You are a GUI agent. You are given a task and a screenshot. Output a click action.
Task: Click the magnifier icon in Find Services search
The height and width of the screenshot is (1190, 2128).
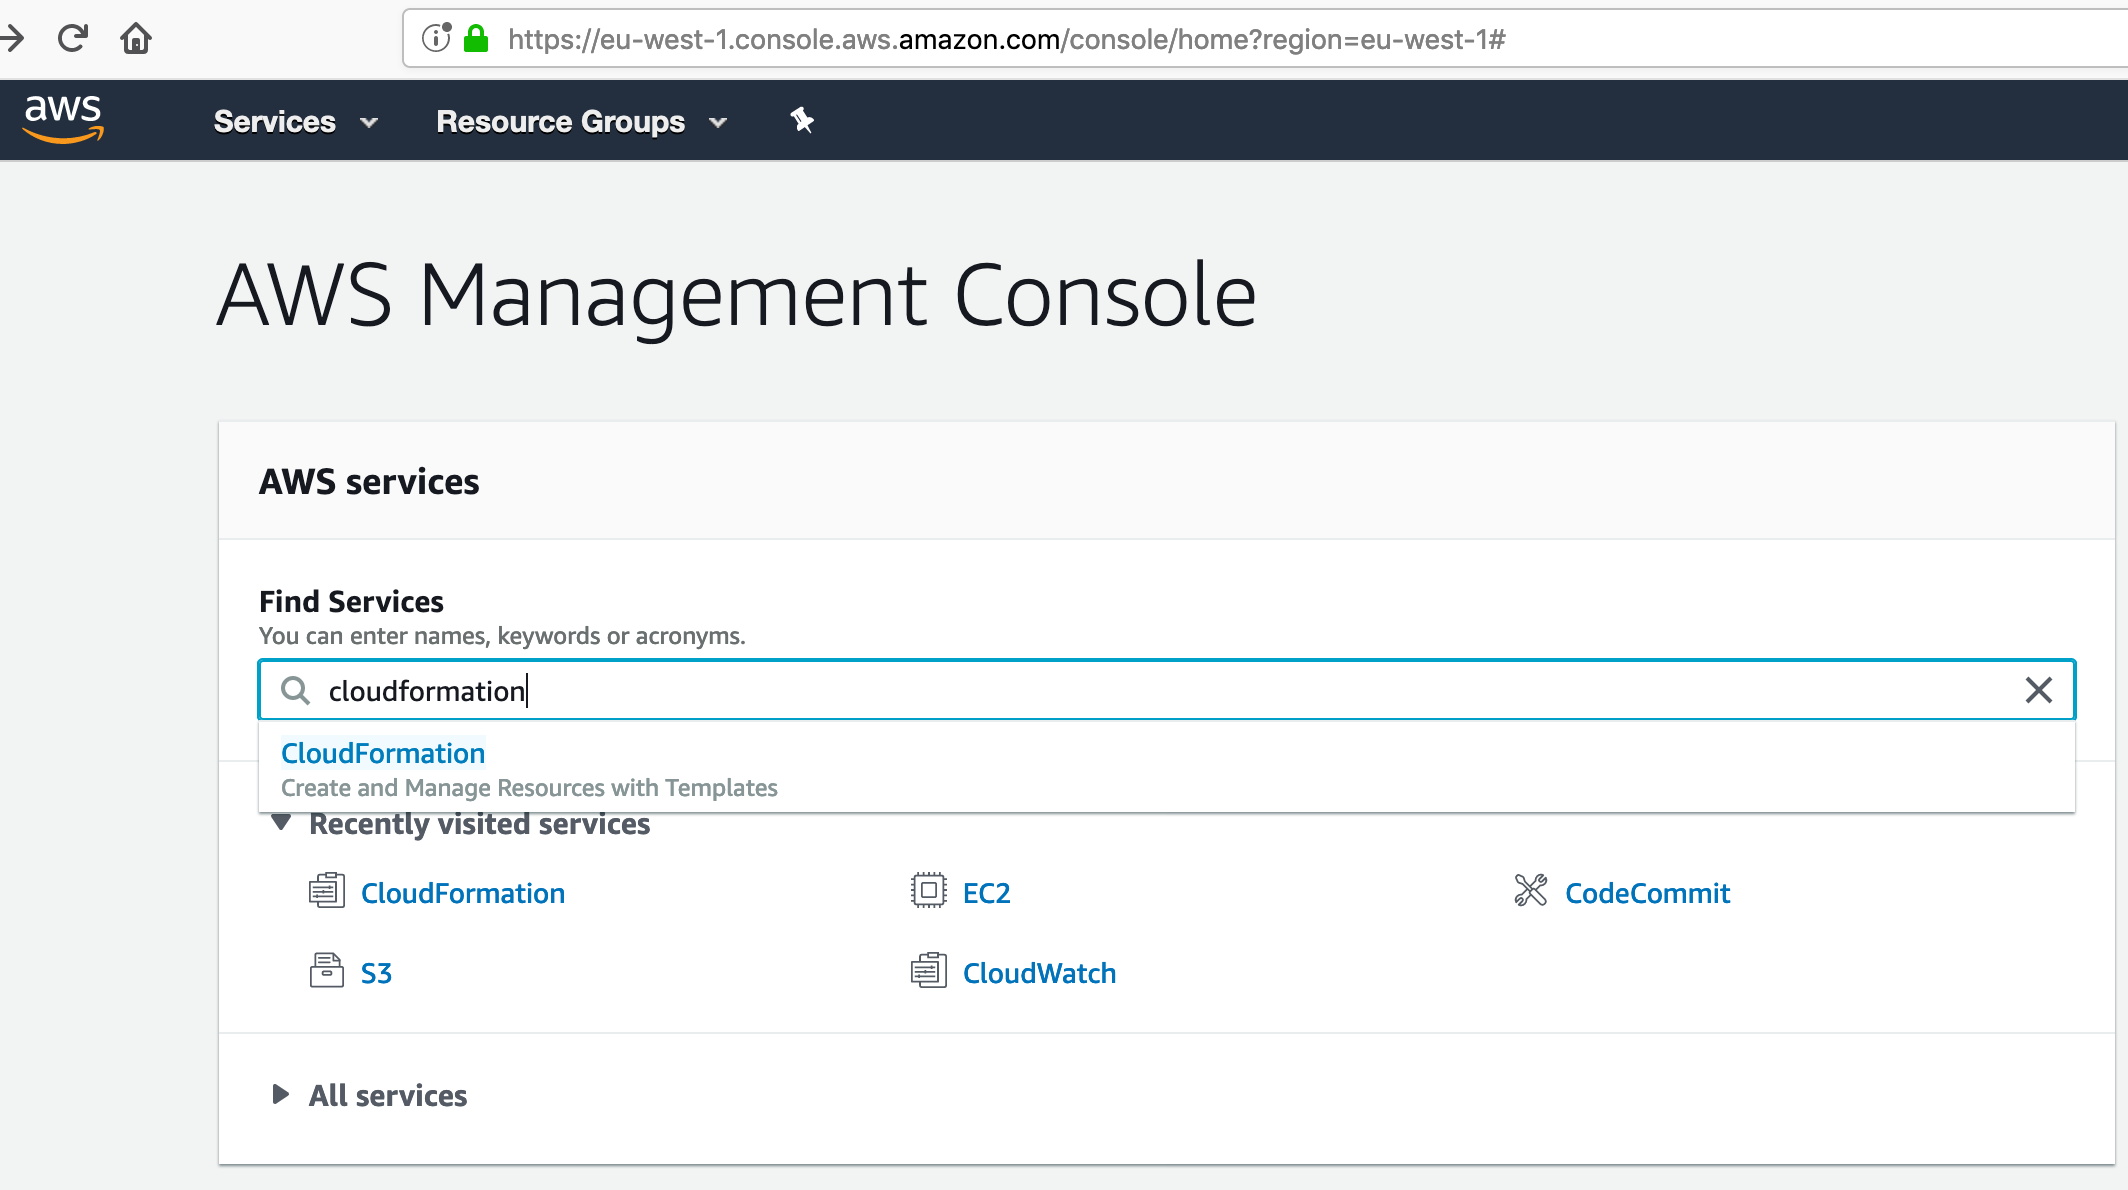click(x=295, y=690)
